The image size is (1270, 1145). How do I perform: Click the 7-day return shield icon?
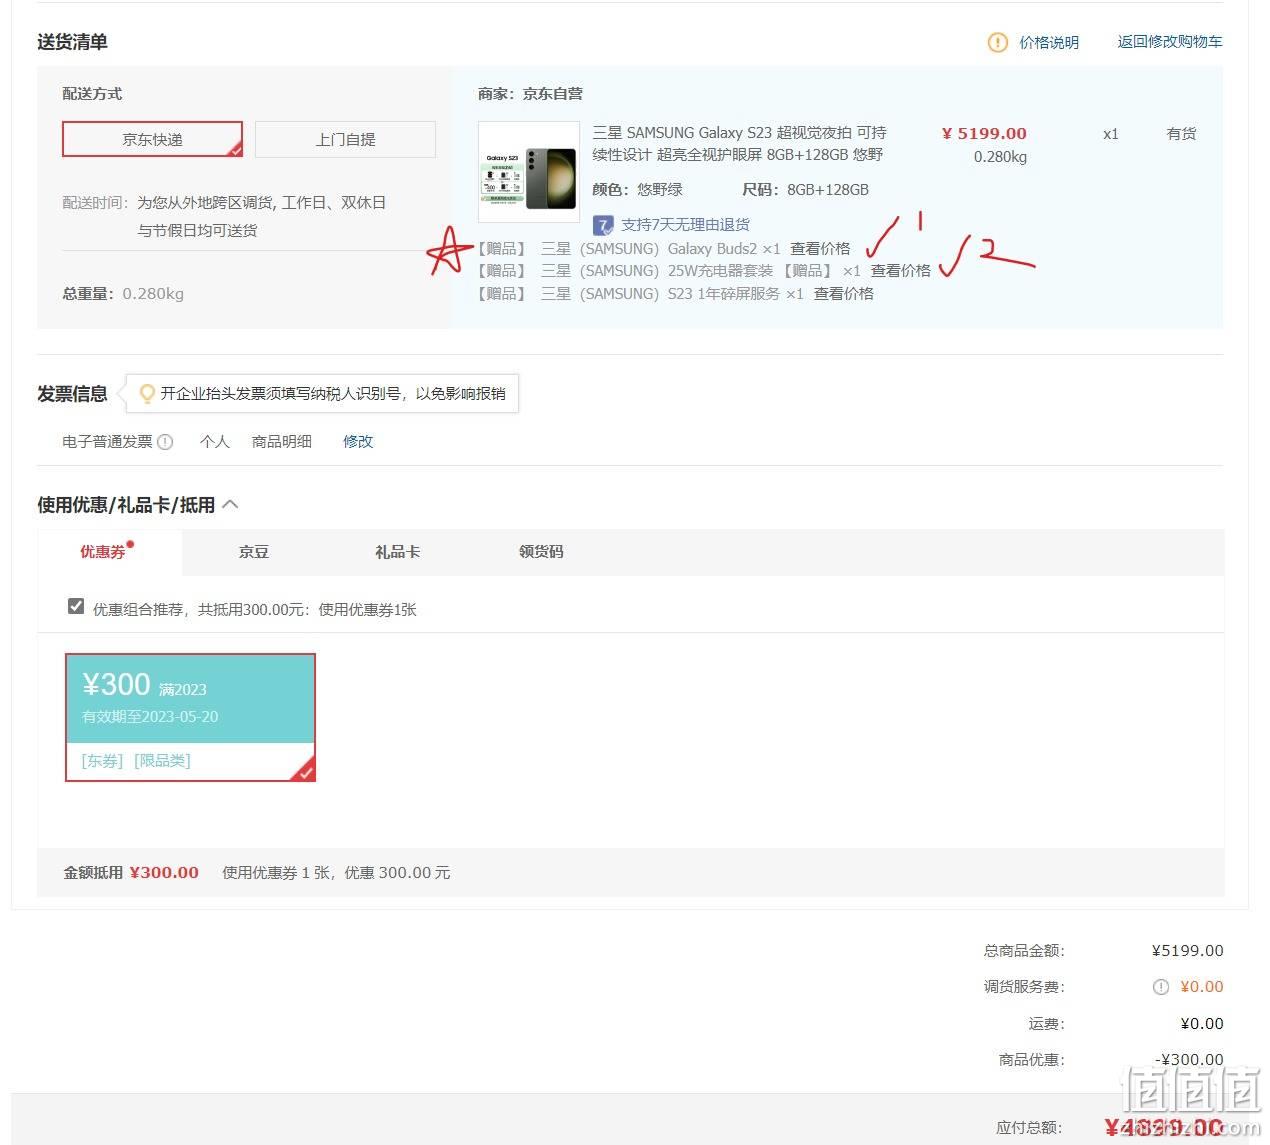[603, 225]
